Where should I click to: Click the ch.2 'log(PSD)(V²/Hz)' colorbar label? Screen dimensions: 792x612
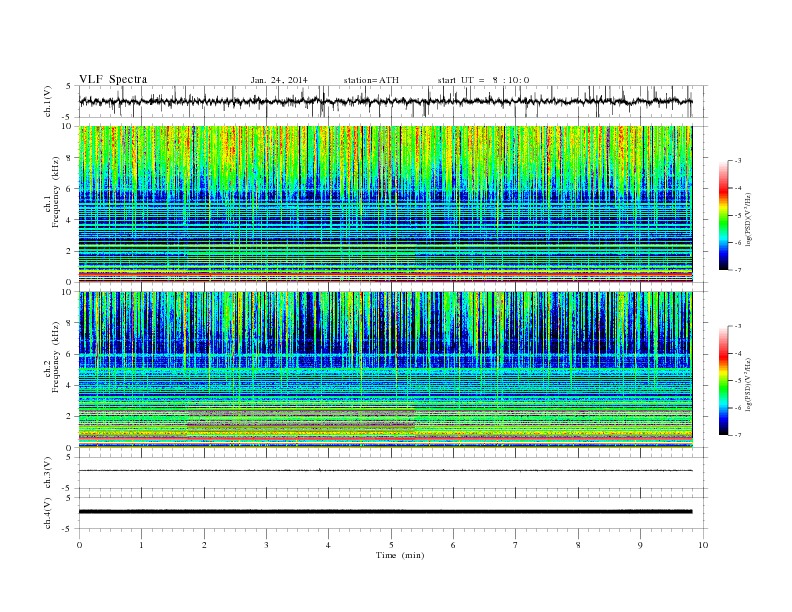pyautogui.click(x=749, y=383)
